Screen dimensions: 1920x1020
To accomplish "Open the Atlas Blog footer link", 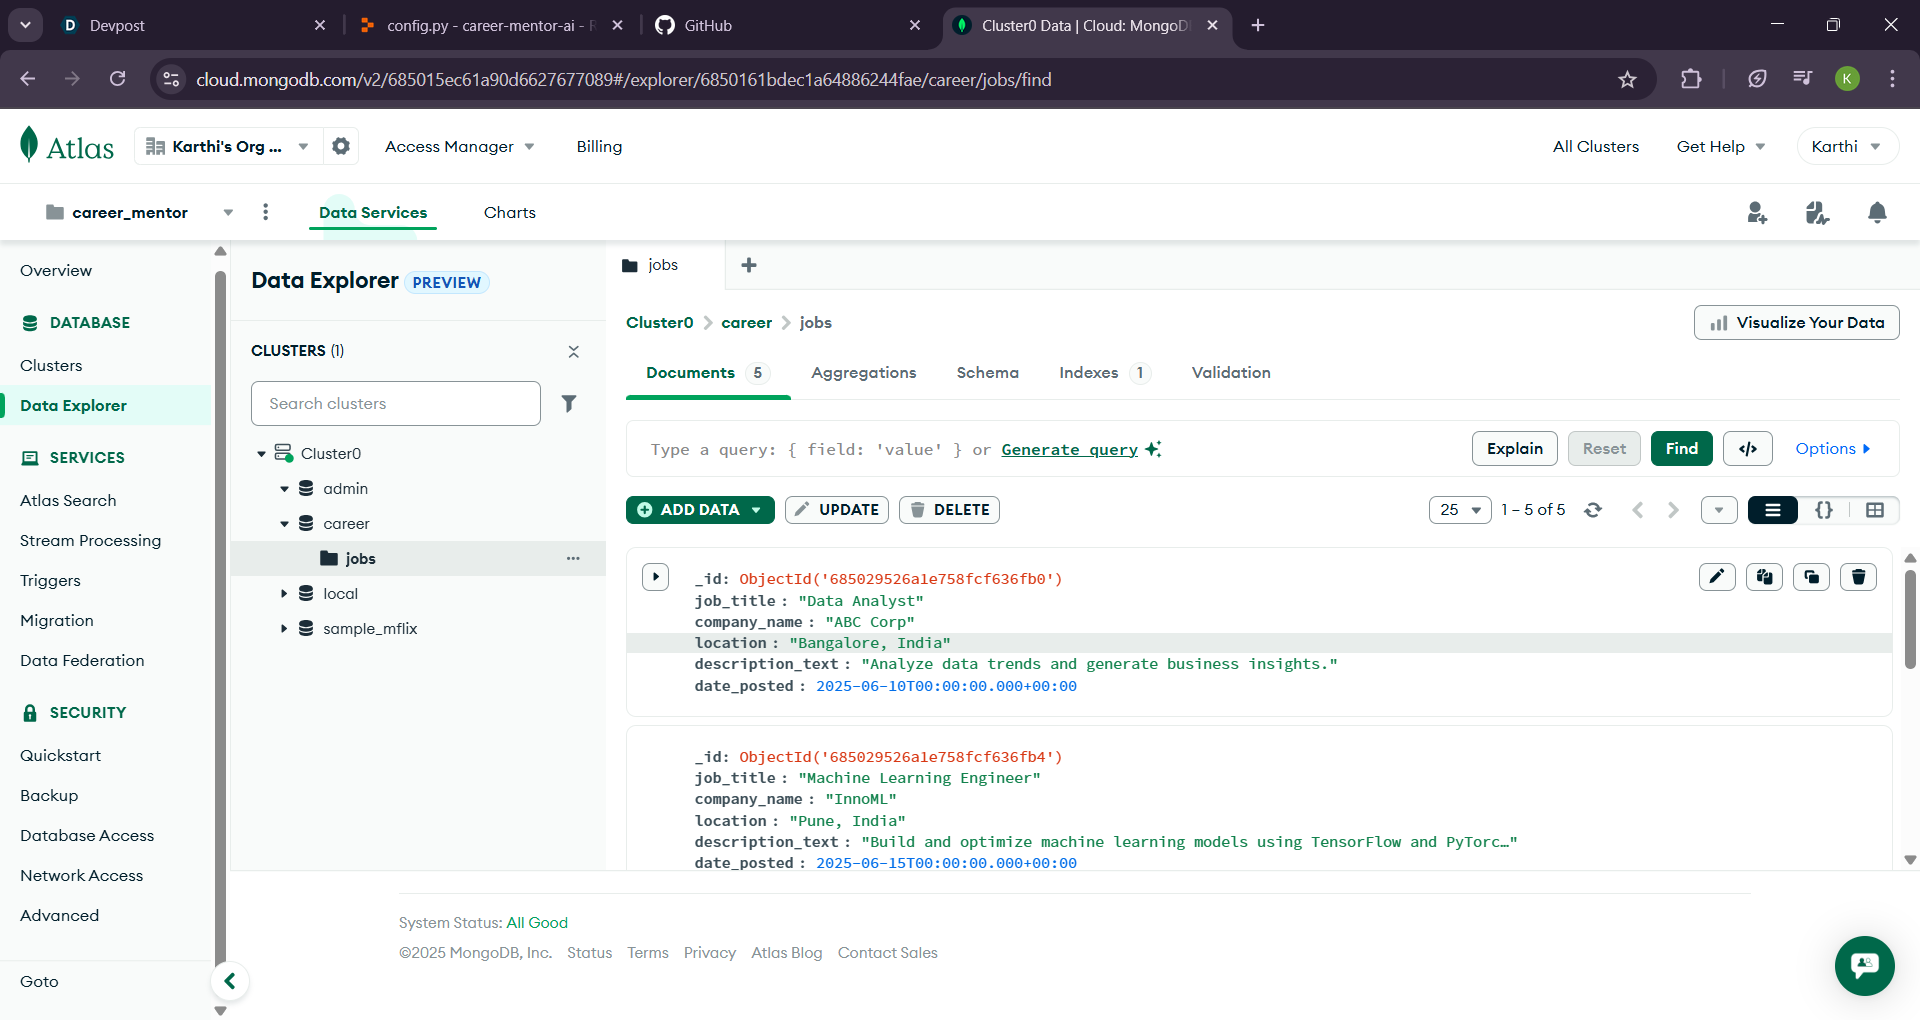I will pyautogui.click(x=787, y=953).
